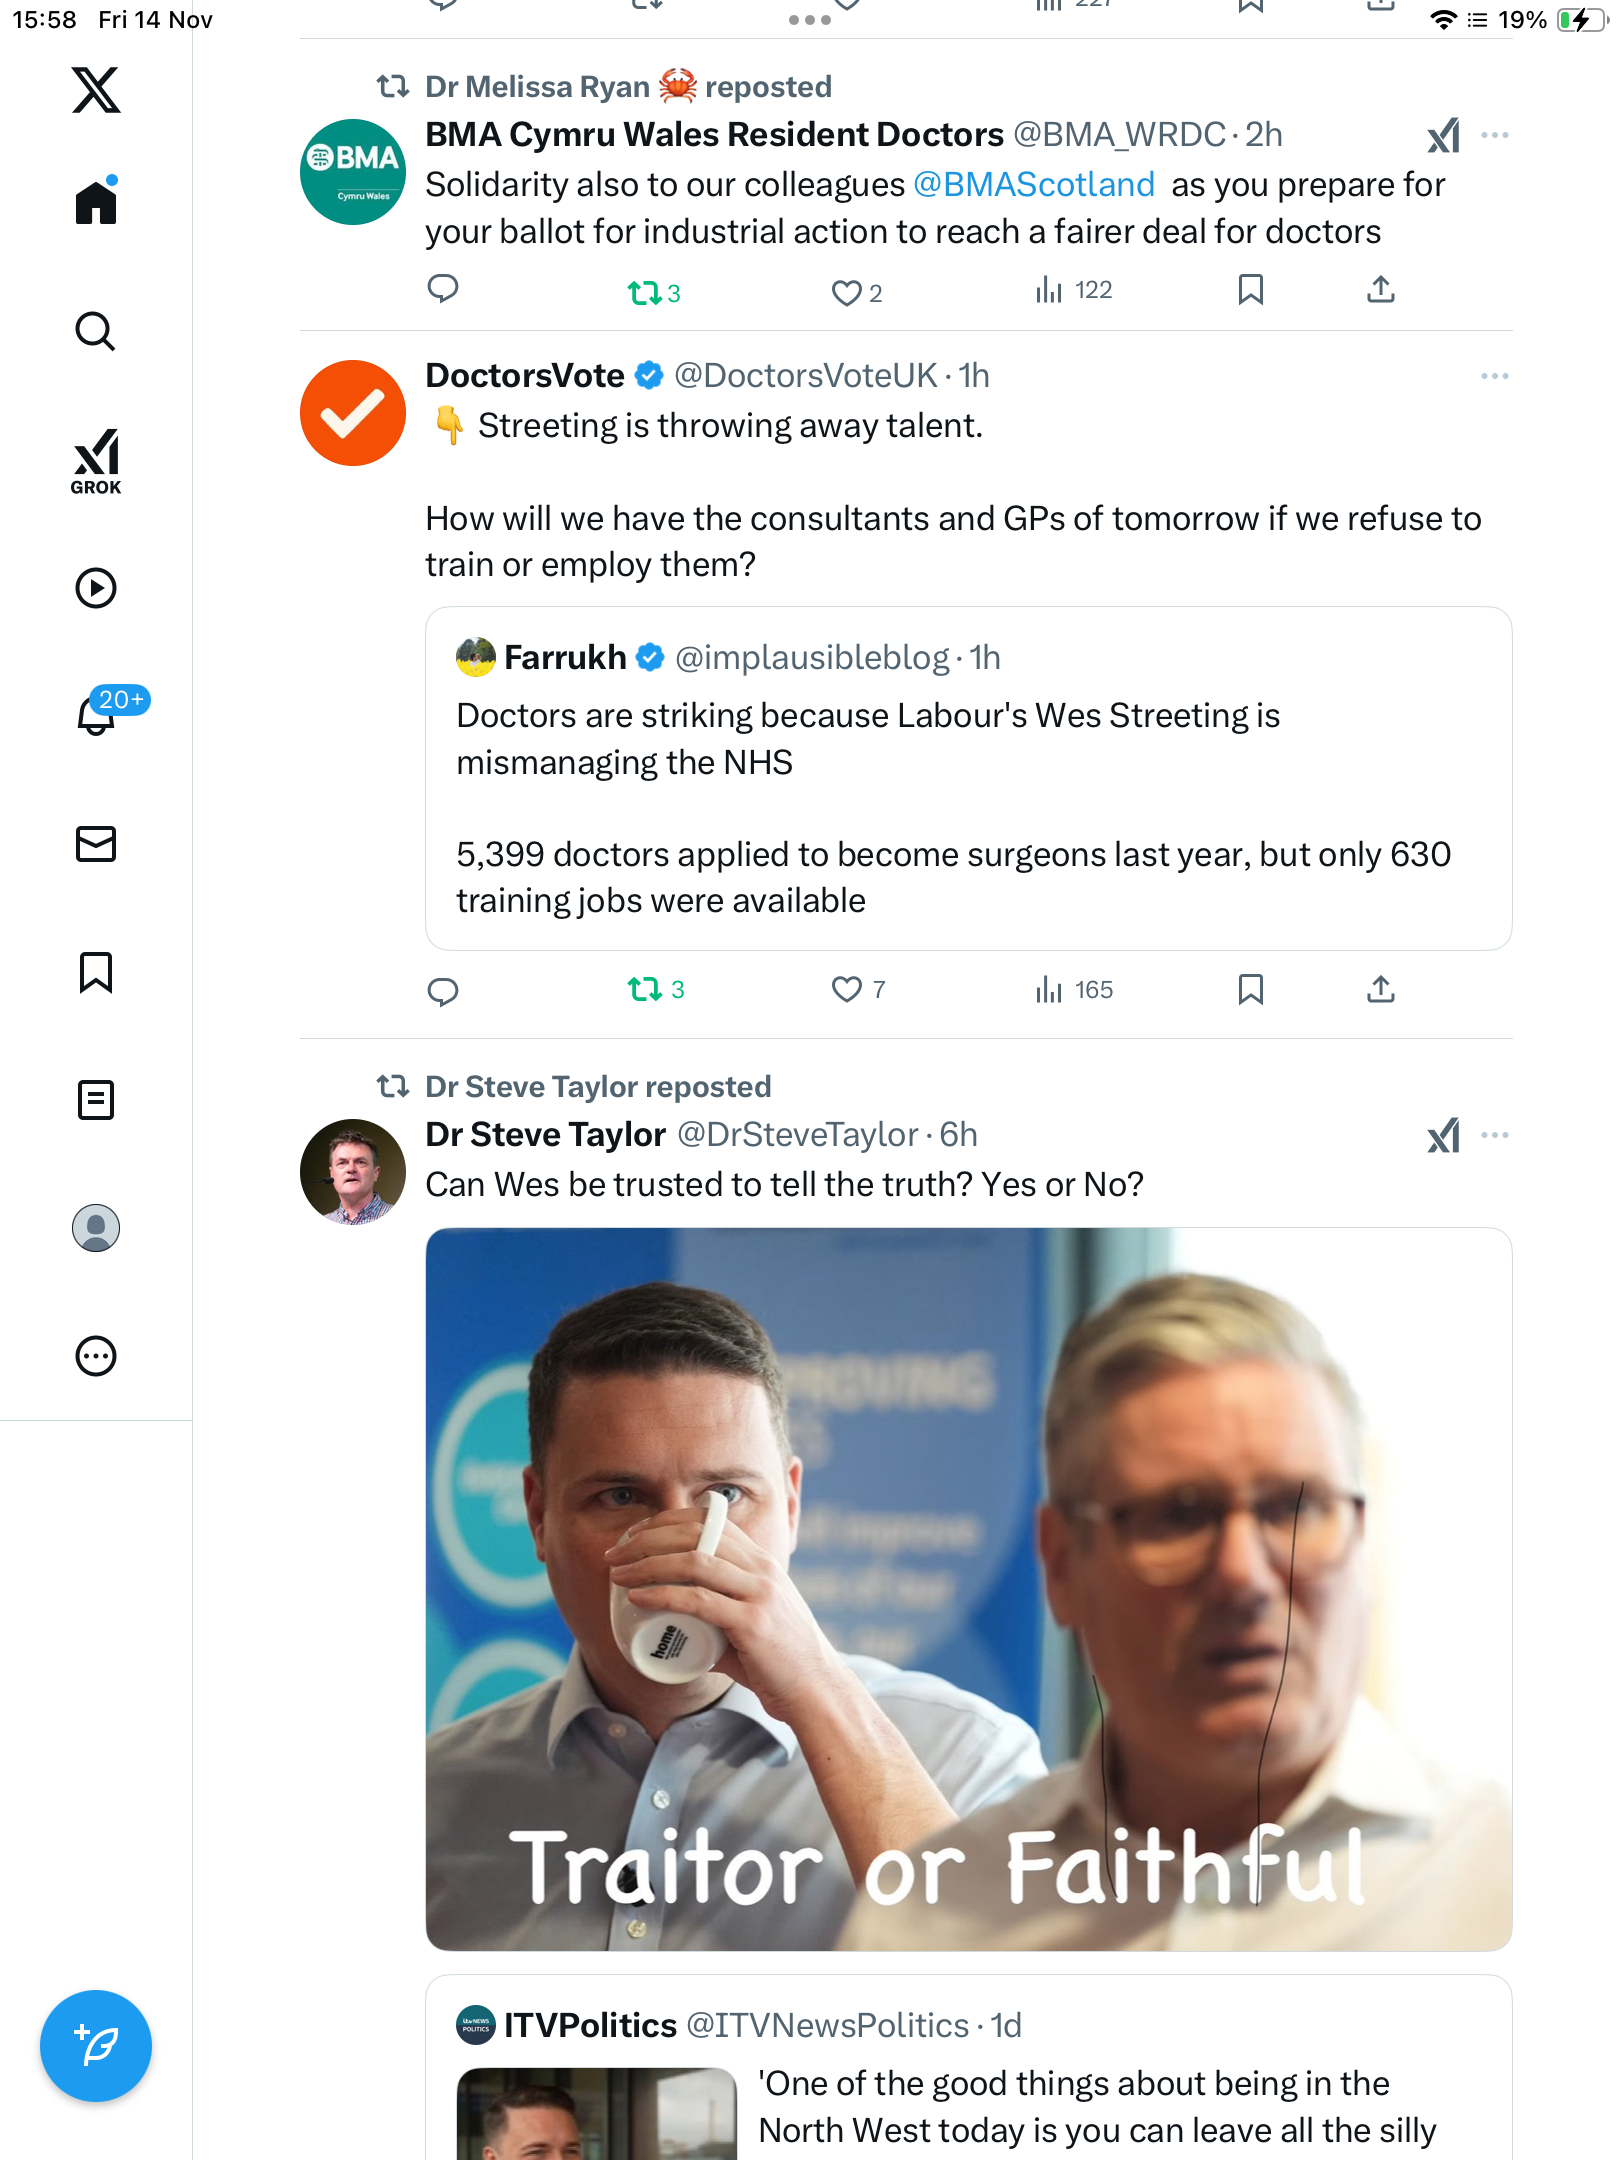Viewport: 1620px width, 2160px height.
Task: Open Direct Messages envelope icon
Action: [96, 844]
